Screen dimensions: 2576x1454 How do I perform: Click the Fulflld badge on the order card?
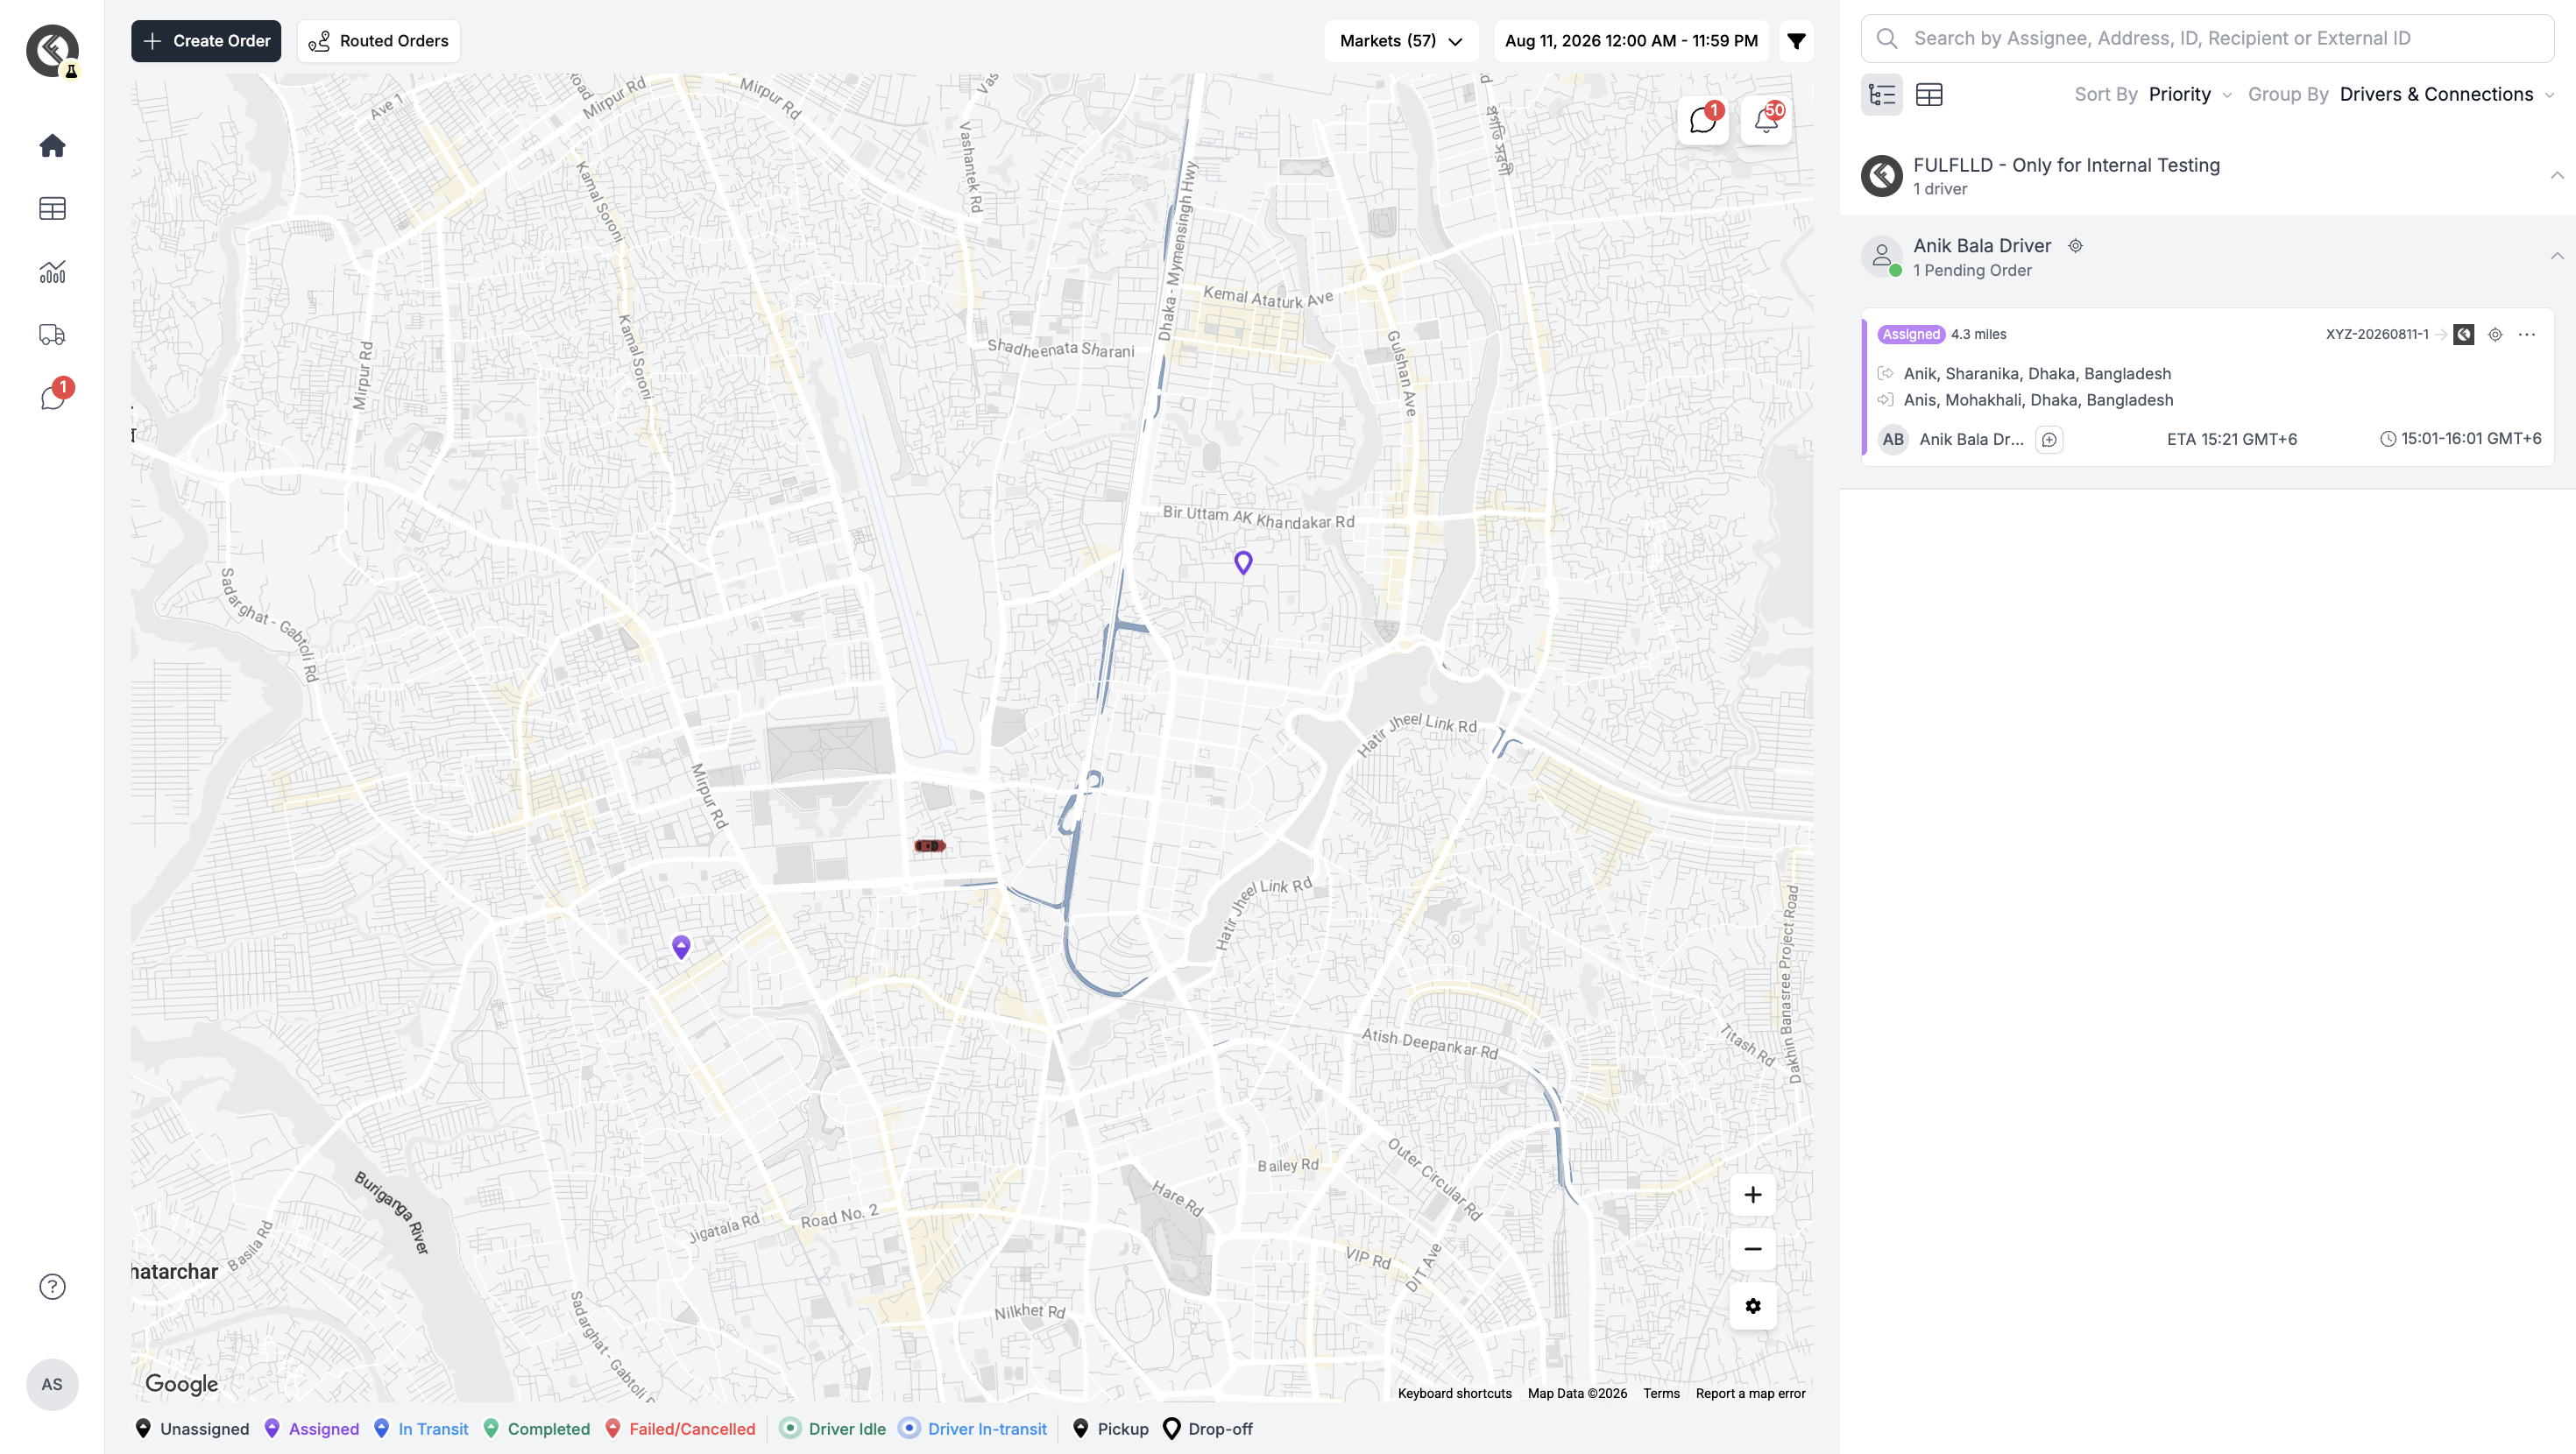coord(2464,335)
